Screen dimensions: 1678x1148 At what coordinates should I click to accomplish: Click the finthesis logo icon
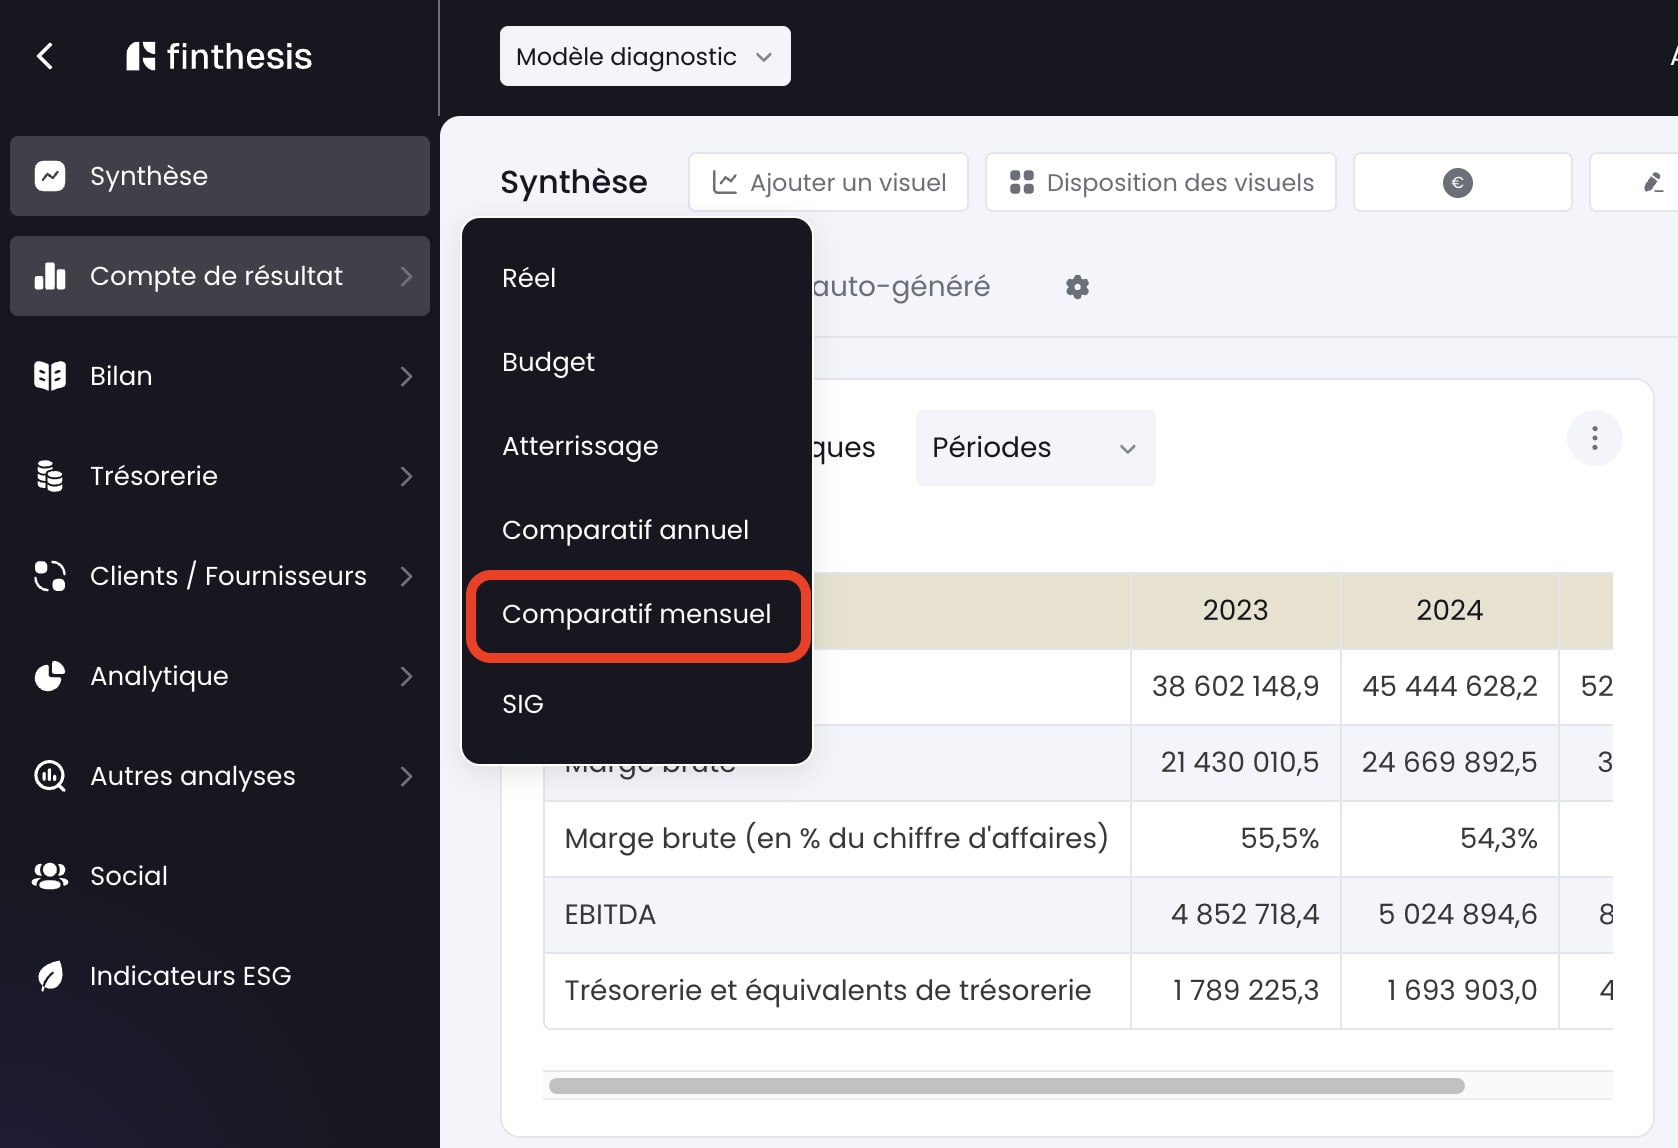pos(141,56)
